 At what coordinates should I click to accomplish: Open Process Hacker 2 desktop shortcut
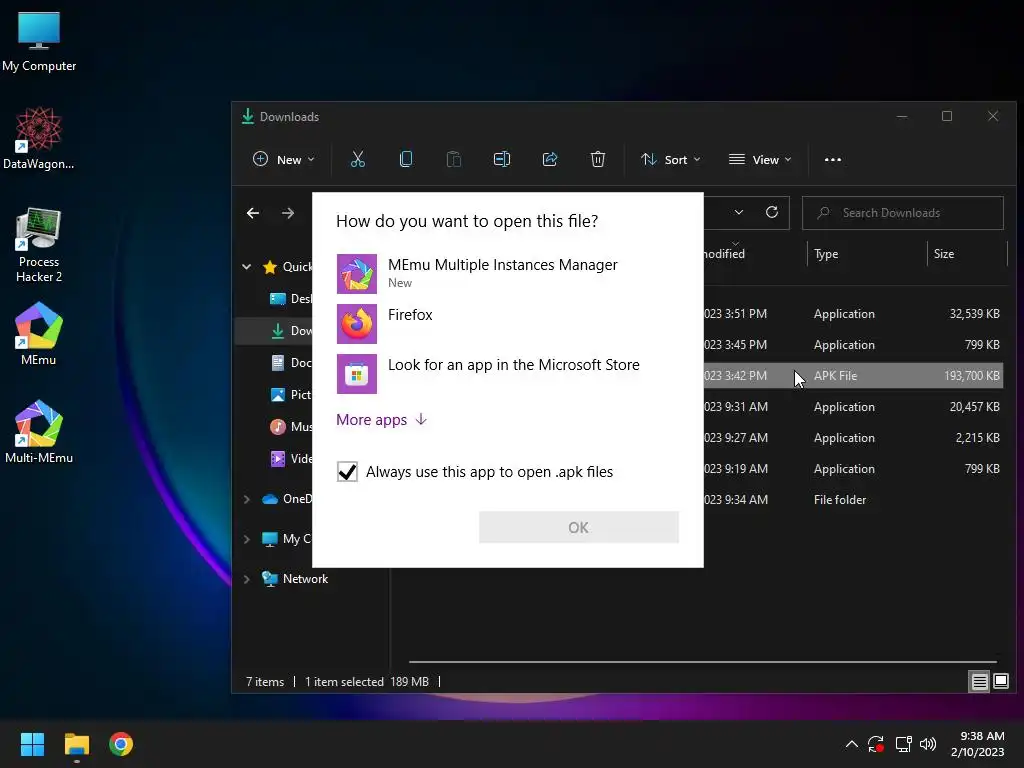click(39, 245)
